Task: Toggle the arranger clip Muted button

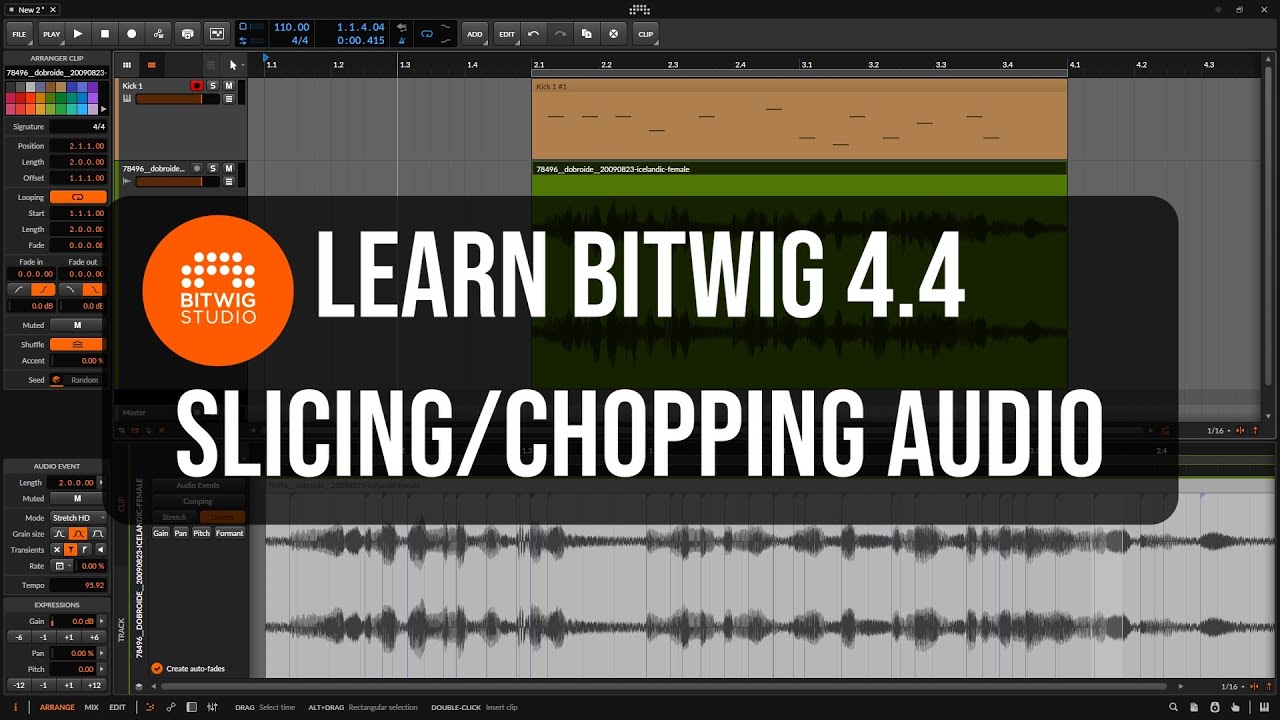Action: (x=77, y=325)
